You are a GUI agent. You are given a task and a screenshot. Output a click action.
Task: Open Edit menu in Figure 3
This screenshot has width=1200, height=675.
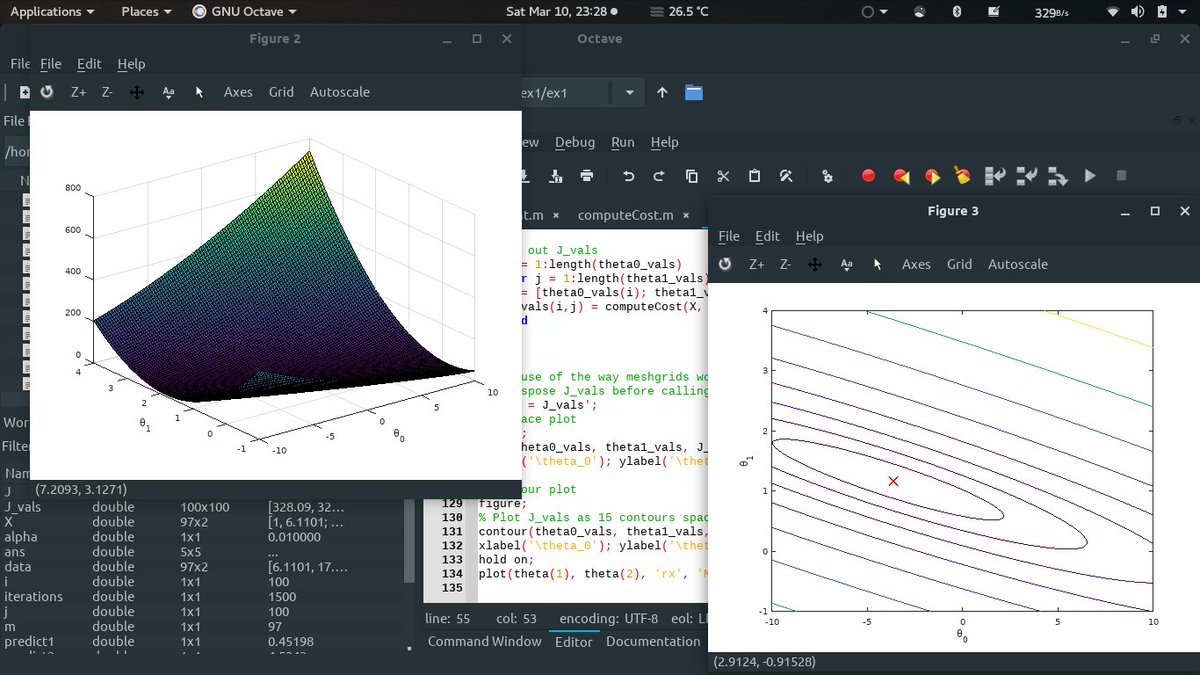(x=767, y=236)
